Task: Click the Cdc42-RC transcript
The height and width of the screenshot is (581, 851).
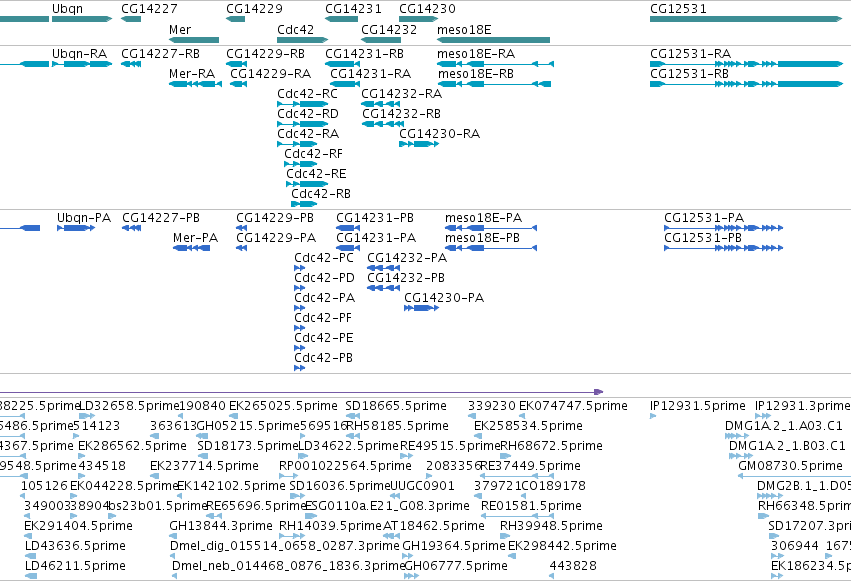Action: 302,104
